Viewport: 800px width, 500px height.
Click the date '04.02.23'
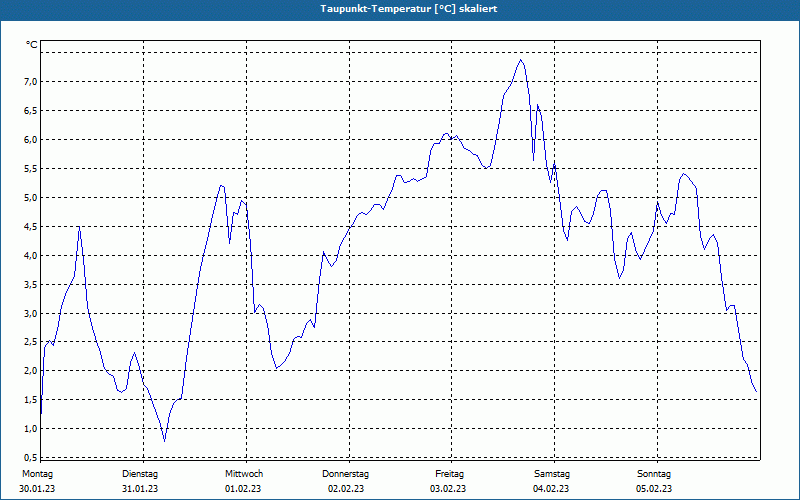click(x=551, y=489)
